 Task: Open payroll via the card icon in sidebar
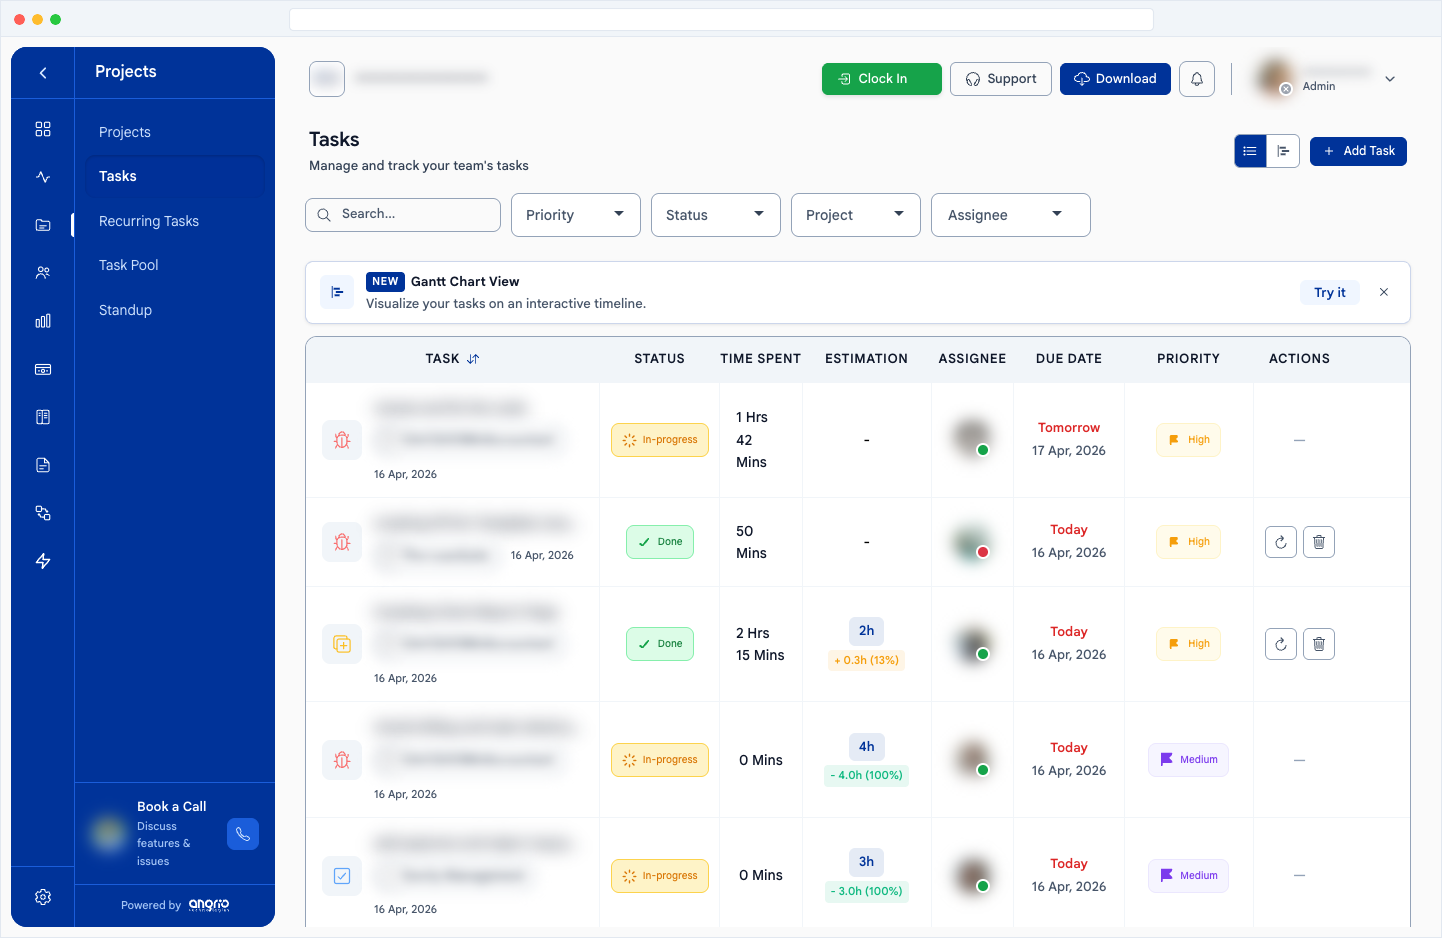(42, 369)
